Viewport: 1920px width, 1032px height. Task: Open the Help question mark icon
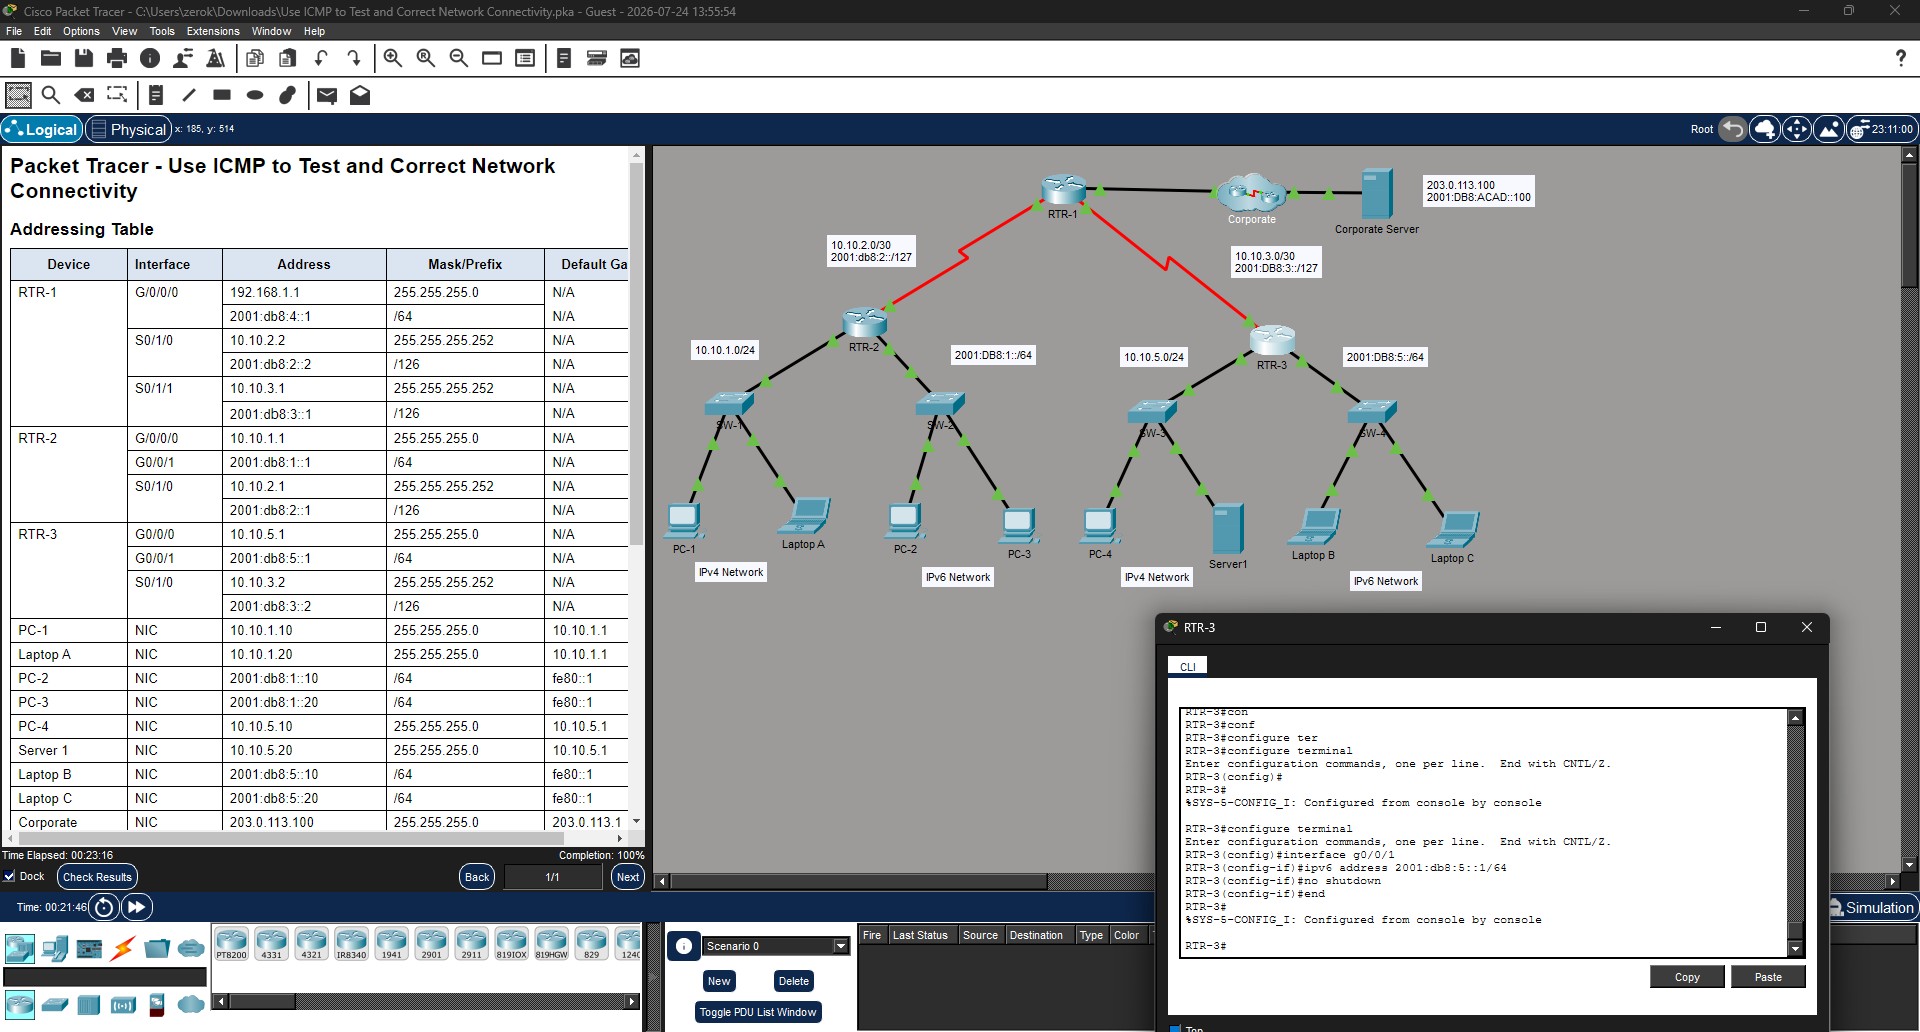[x=1900, y=58]
